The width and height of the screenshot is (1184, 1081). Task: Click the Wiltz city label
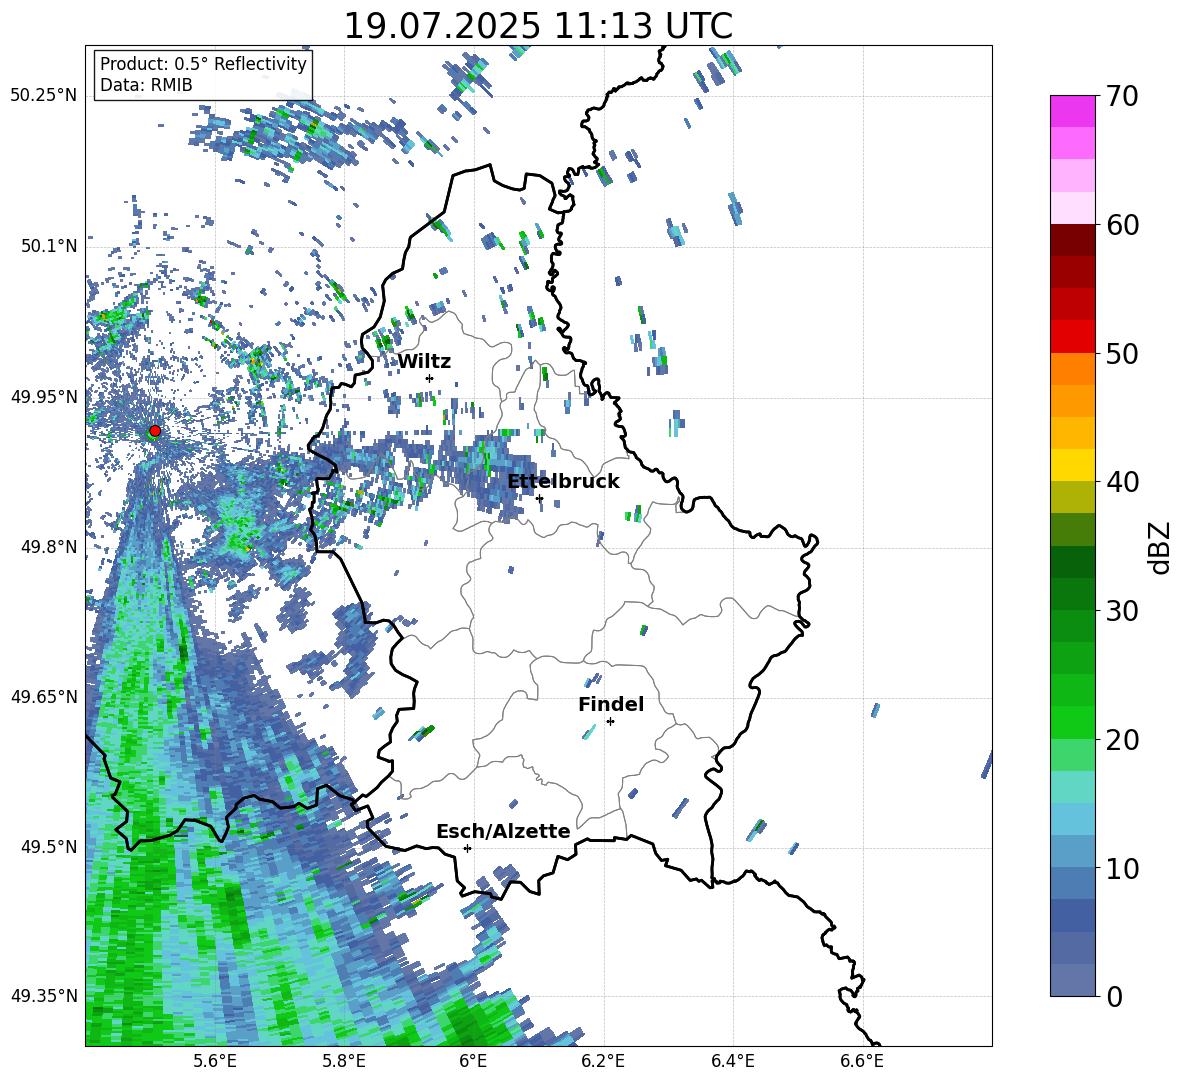pos(424,362)
